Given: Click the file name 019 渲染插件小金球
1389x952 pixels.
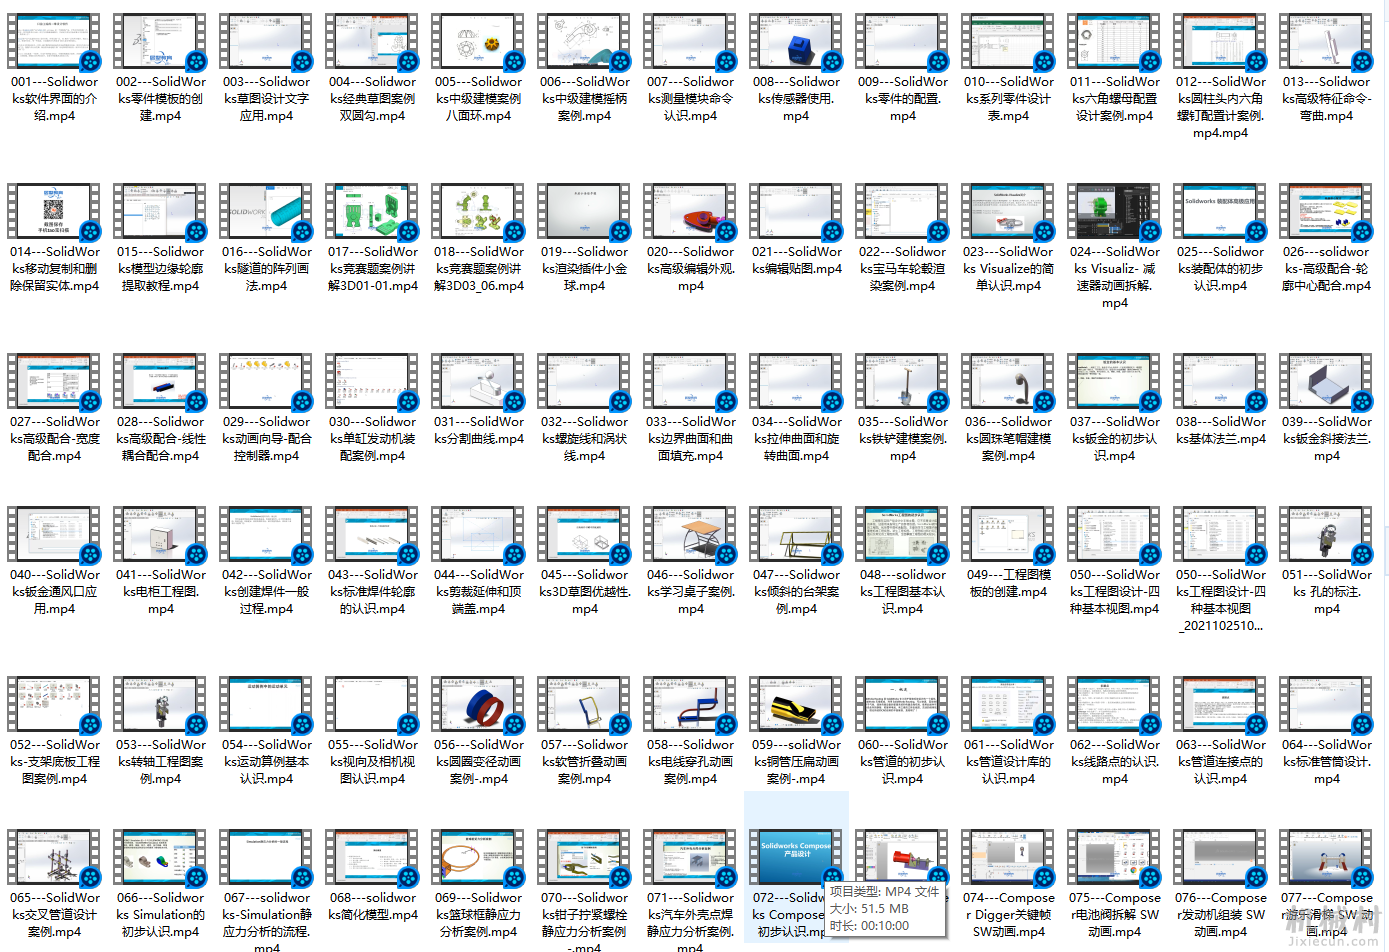Looking at the screenshot, I should click(x=584, y=269).
